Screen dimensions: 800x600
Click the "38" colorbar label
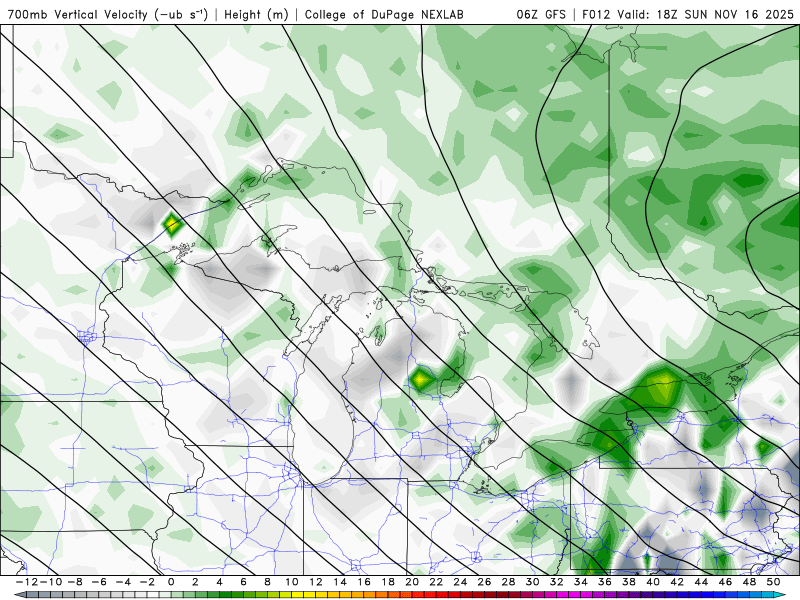629,582
